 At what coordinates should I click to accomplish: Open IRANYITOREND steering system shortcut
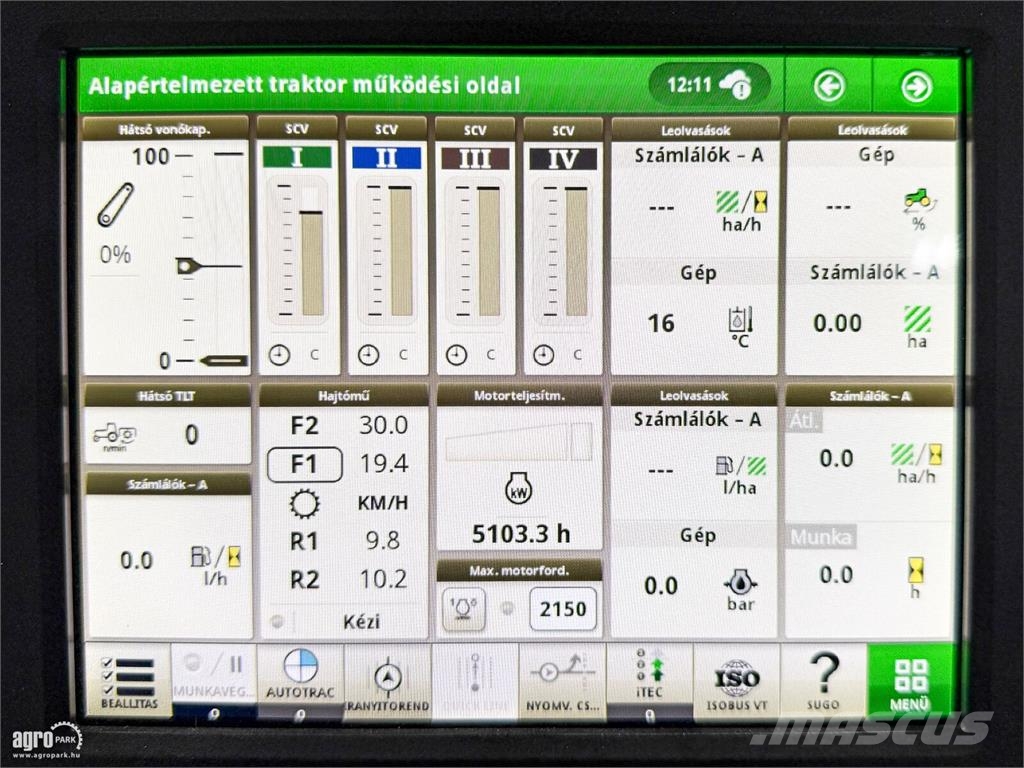[387, 682]
